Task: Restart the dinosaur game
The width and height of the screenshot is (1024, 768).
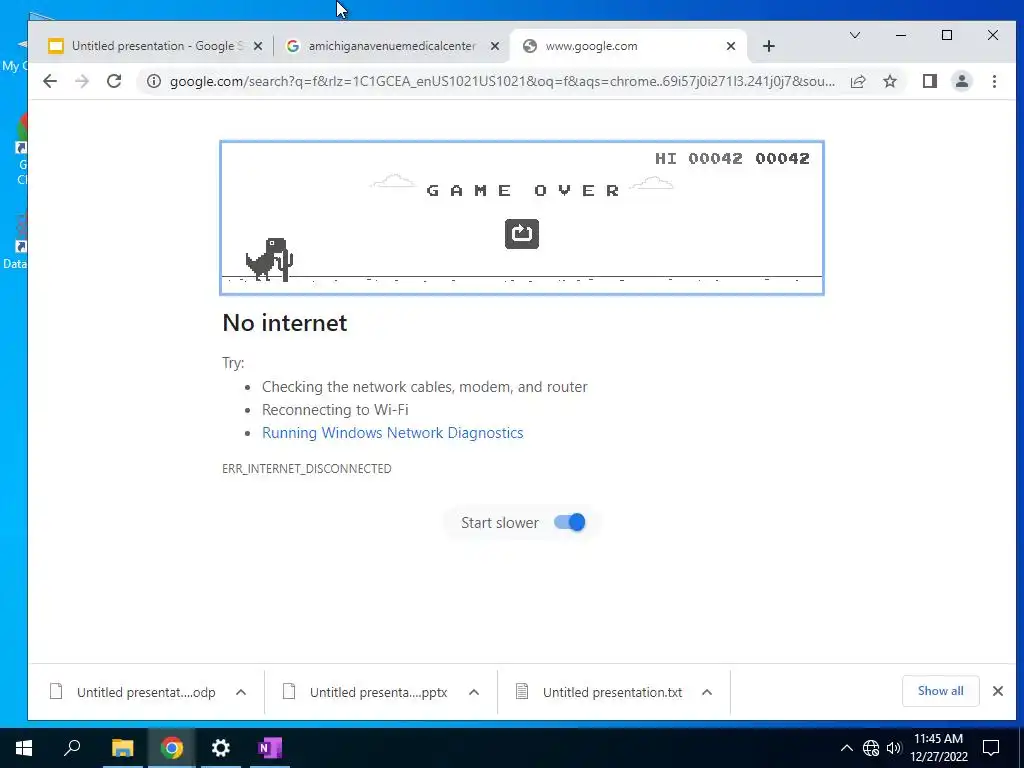Action: (x=522, y=234)
